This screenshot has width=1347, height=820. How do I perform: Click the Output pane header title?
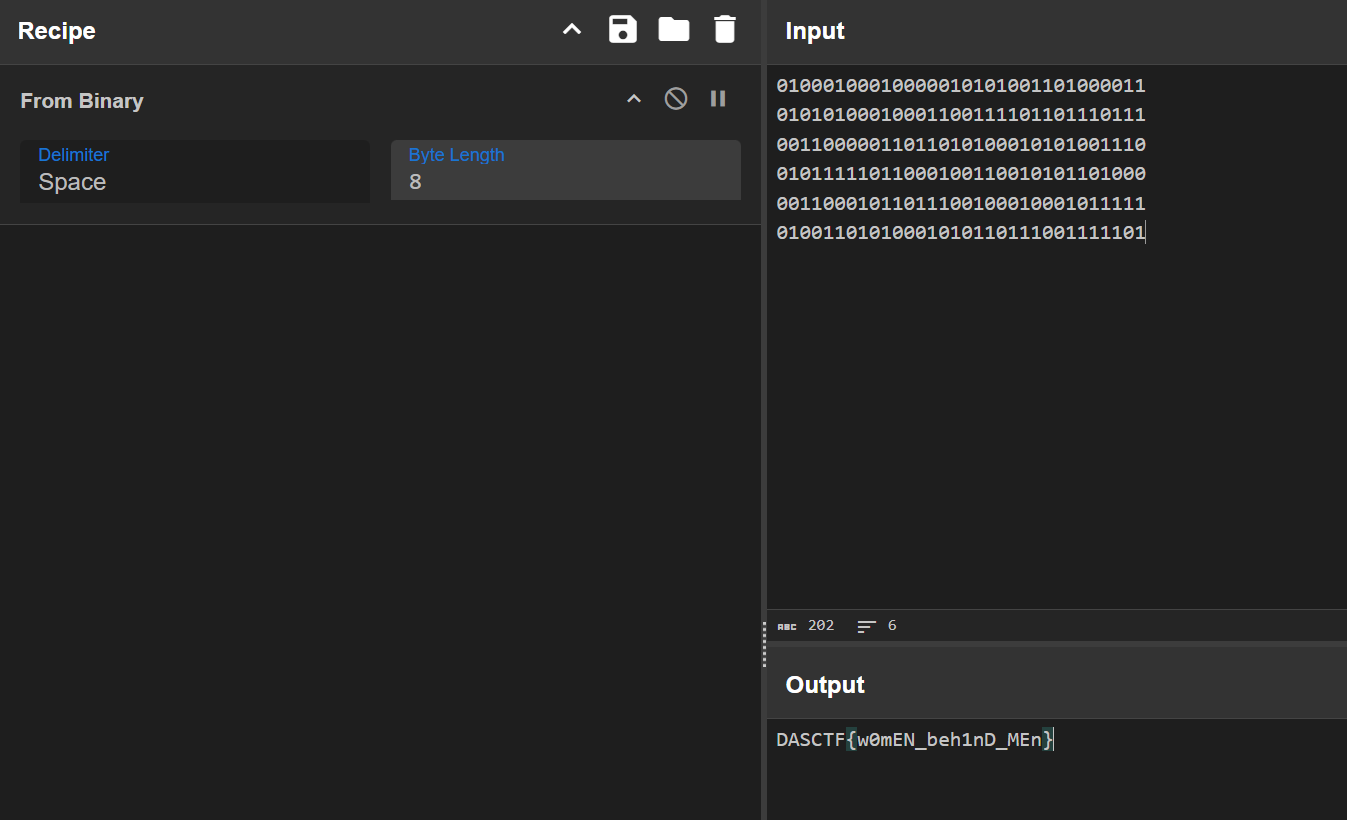tap(825, 685)
